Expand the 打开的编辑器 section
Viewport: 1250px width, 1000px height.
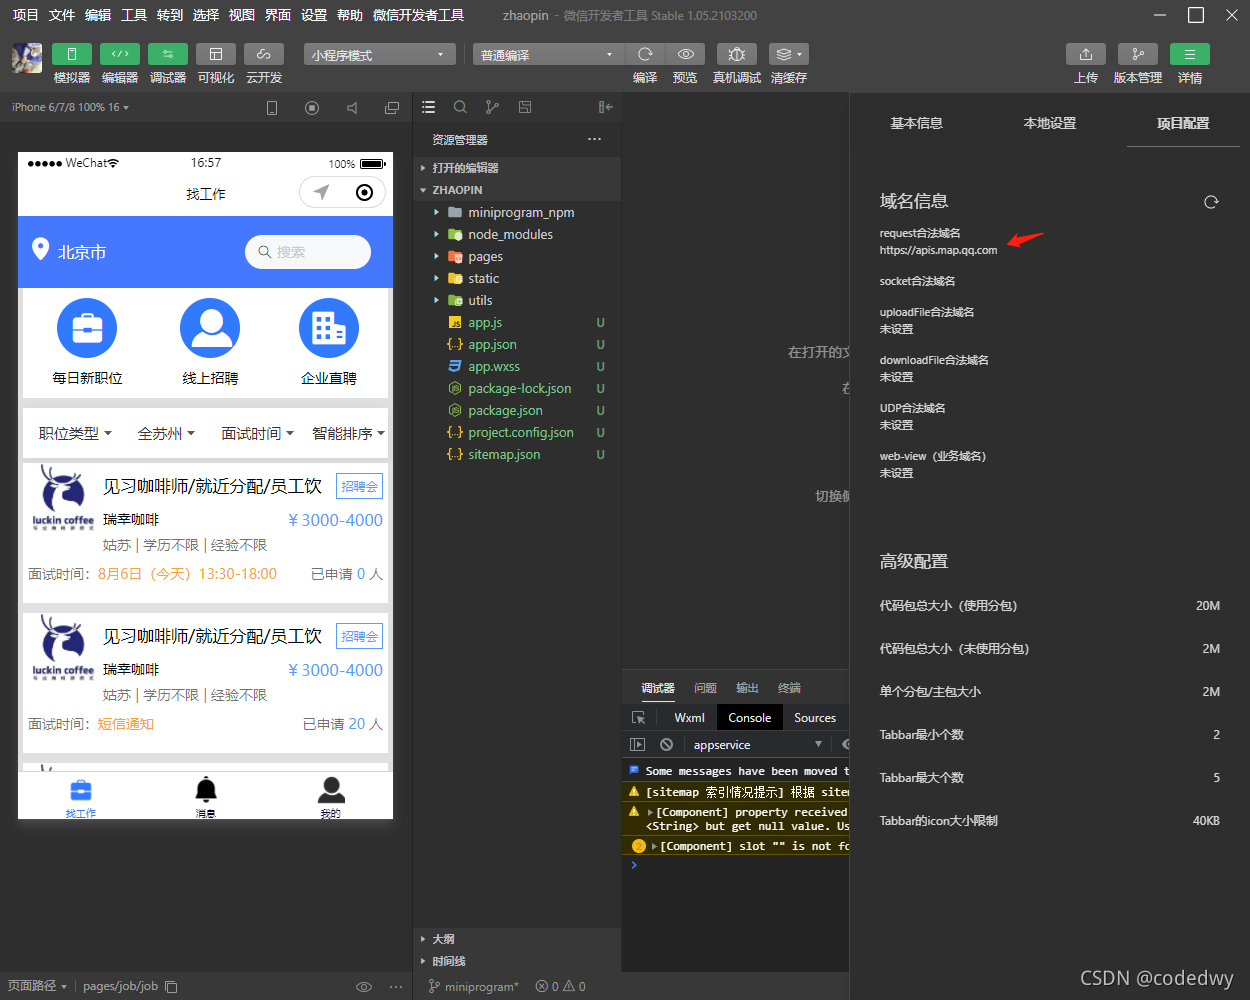(517, 168)
